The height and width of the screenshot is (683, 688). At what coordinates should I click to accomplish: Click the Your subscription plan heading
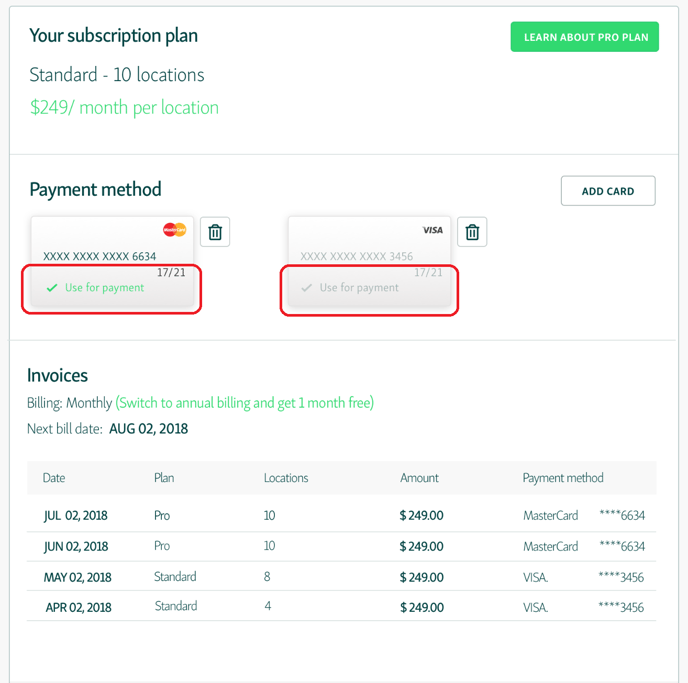pyautogui.click(x=114, y=36)
